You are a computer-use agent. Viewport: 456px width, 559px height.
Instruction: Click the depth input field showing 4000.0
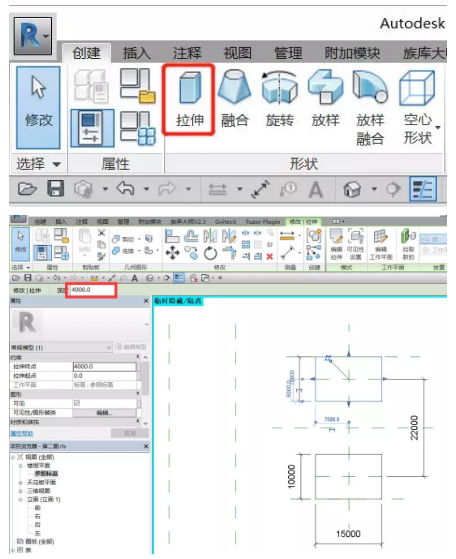[x=92, y=290]
